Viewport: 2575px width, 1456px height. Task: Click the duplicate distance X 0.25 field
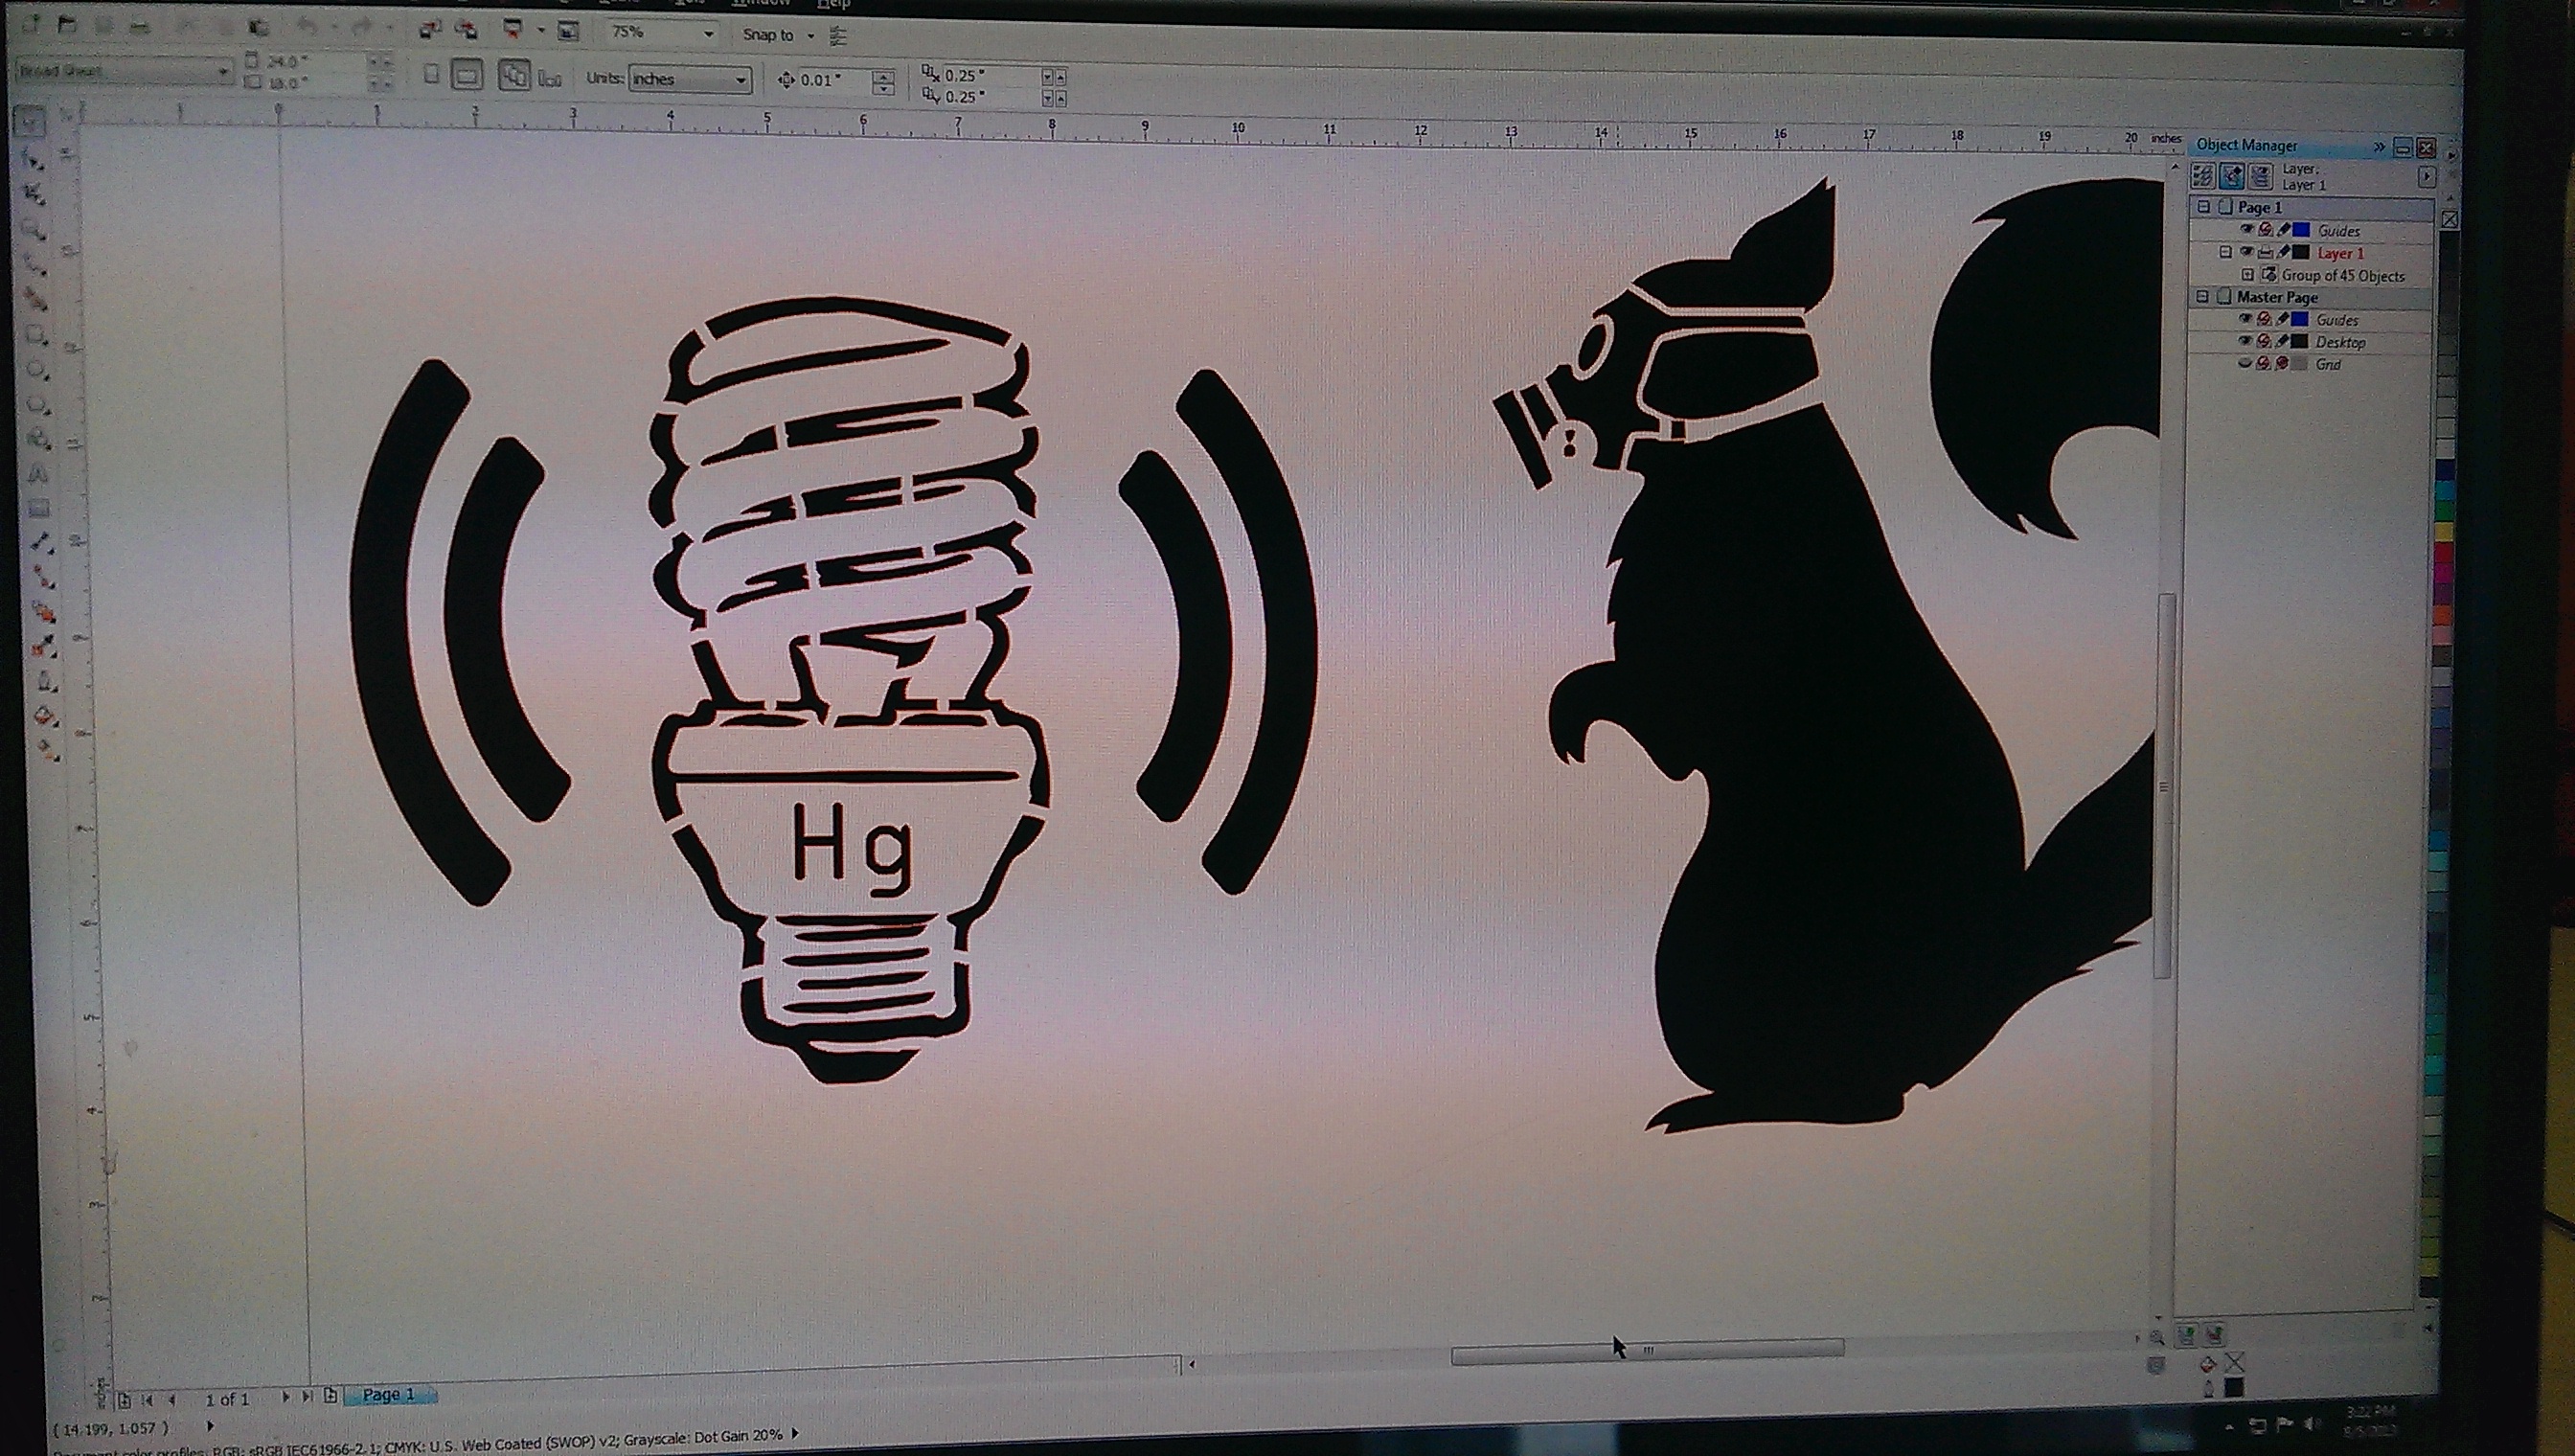(991, 75)
